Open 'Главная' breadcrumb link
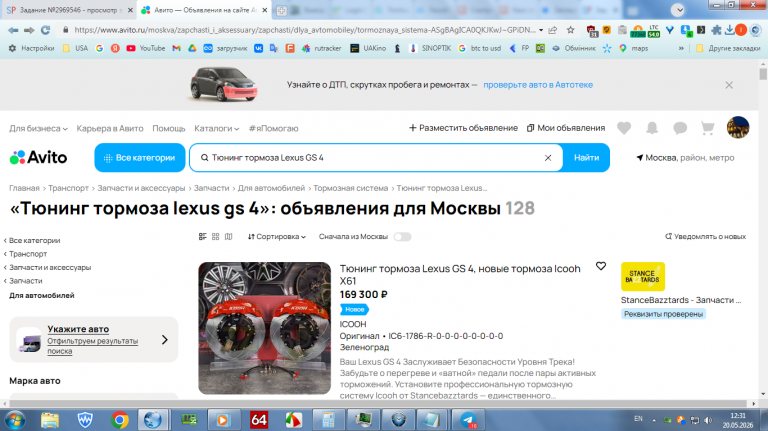This screenshot has width=768, height=431. point(24,188)
